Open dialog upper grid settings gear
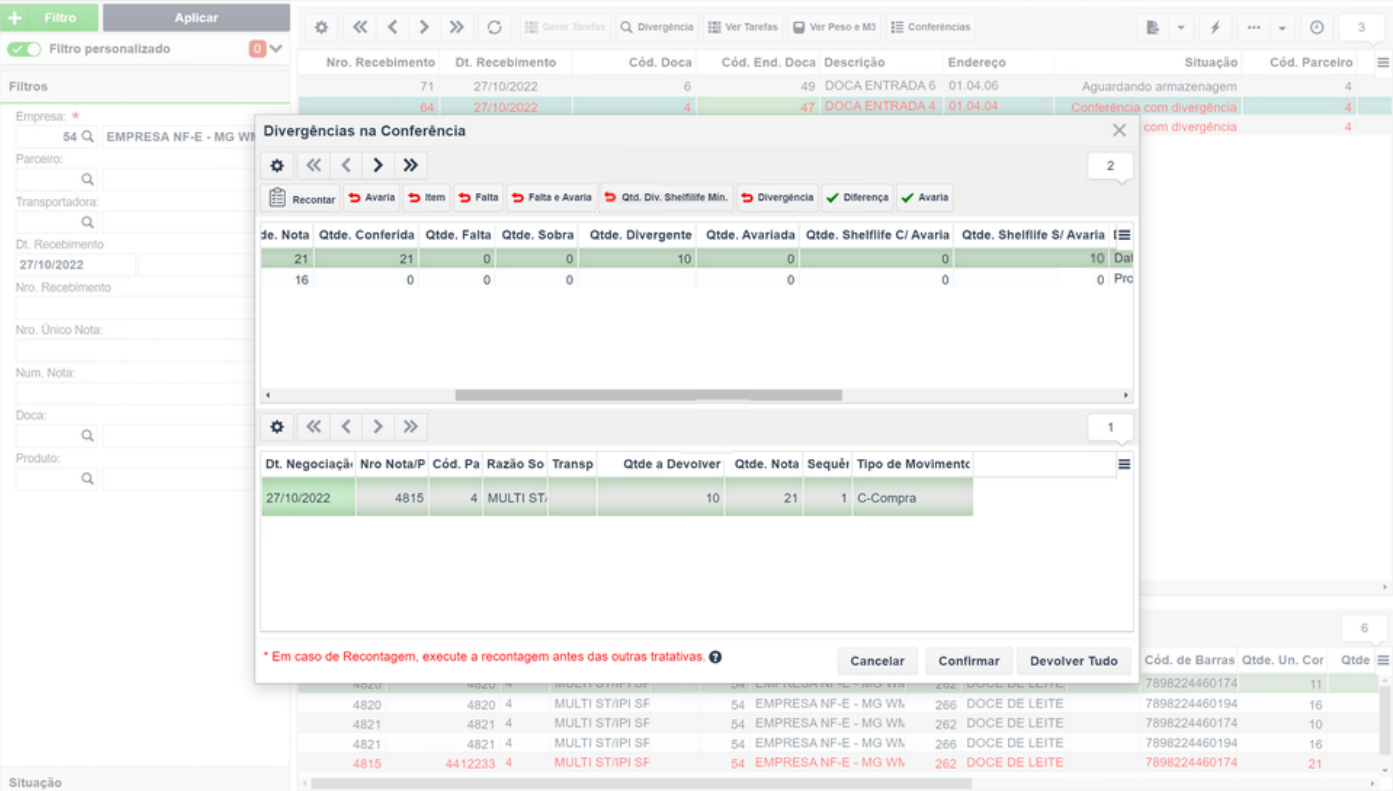This screenshot has height=791, width=1393. [x=277, y=166]
